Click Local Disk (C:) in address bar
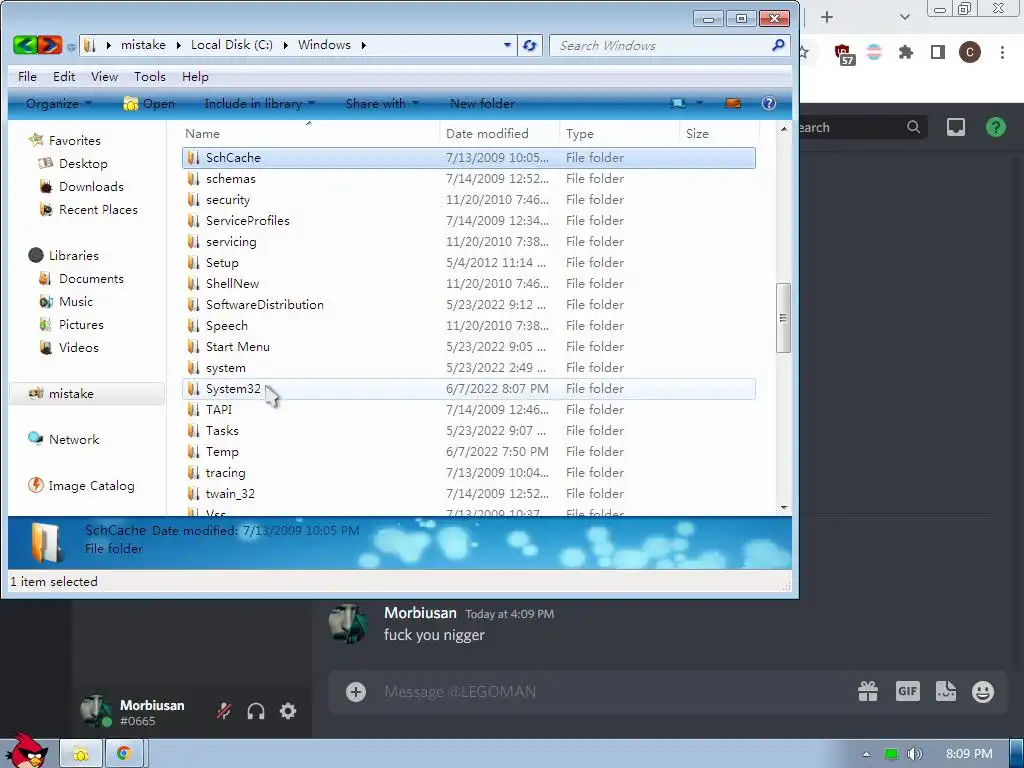Image resolution: width=1024 pixels, height=768 pixels. (x=232, y=45)
